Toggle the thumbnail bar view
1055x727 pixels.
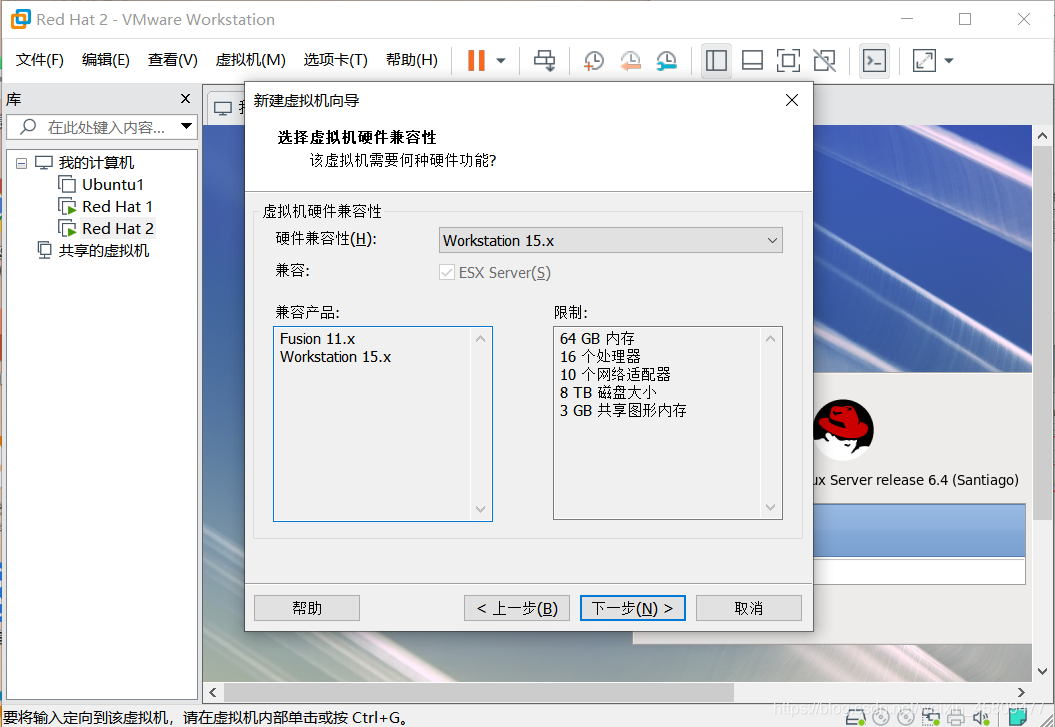pyautogui.click(x=752, y=61)
